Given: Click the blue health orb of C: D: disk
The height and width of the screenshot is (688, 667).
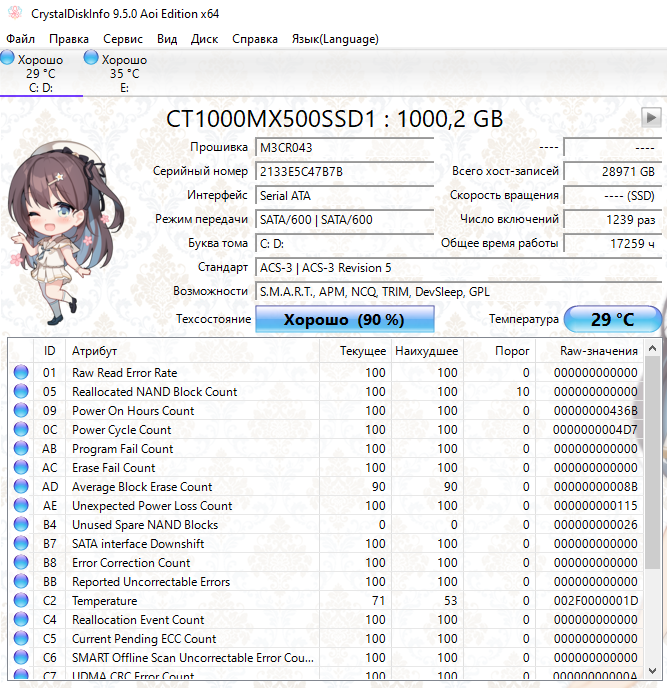Looking at the screenshot, I should tap(7, 57).
